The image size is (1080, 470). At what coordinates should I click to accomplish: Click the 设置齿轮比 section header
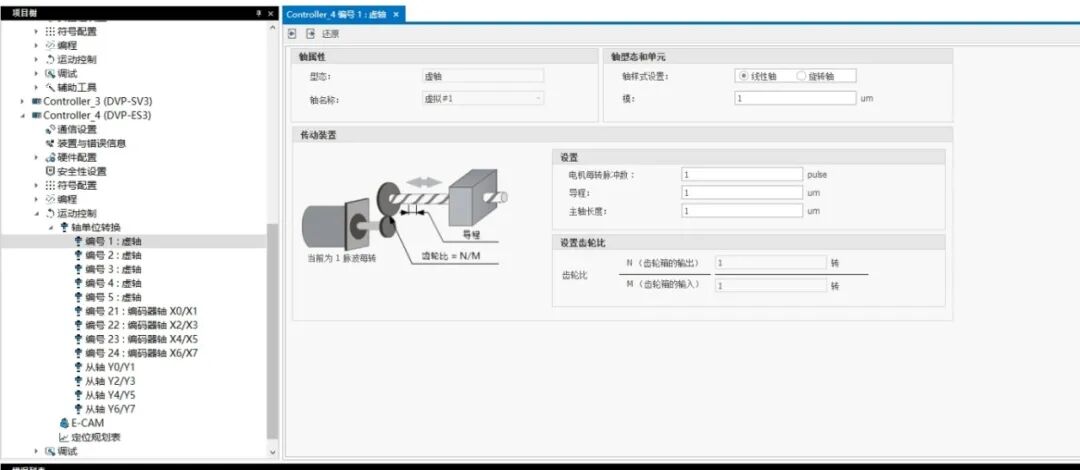[x=749, y=243]
